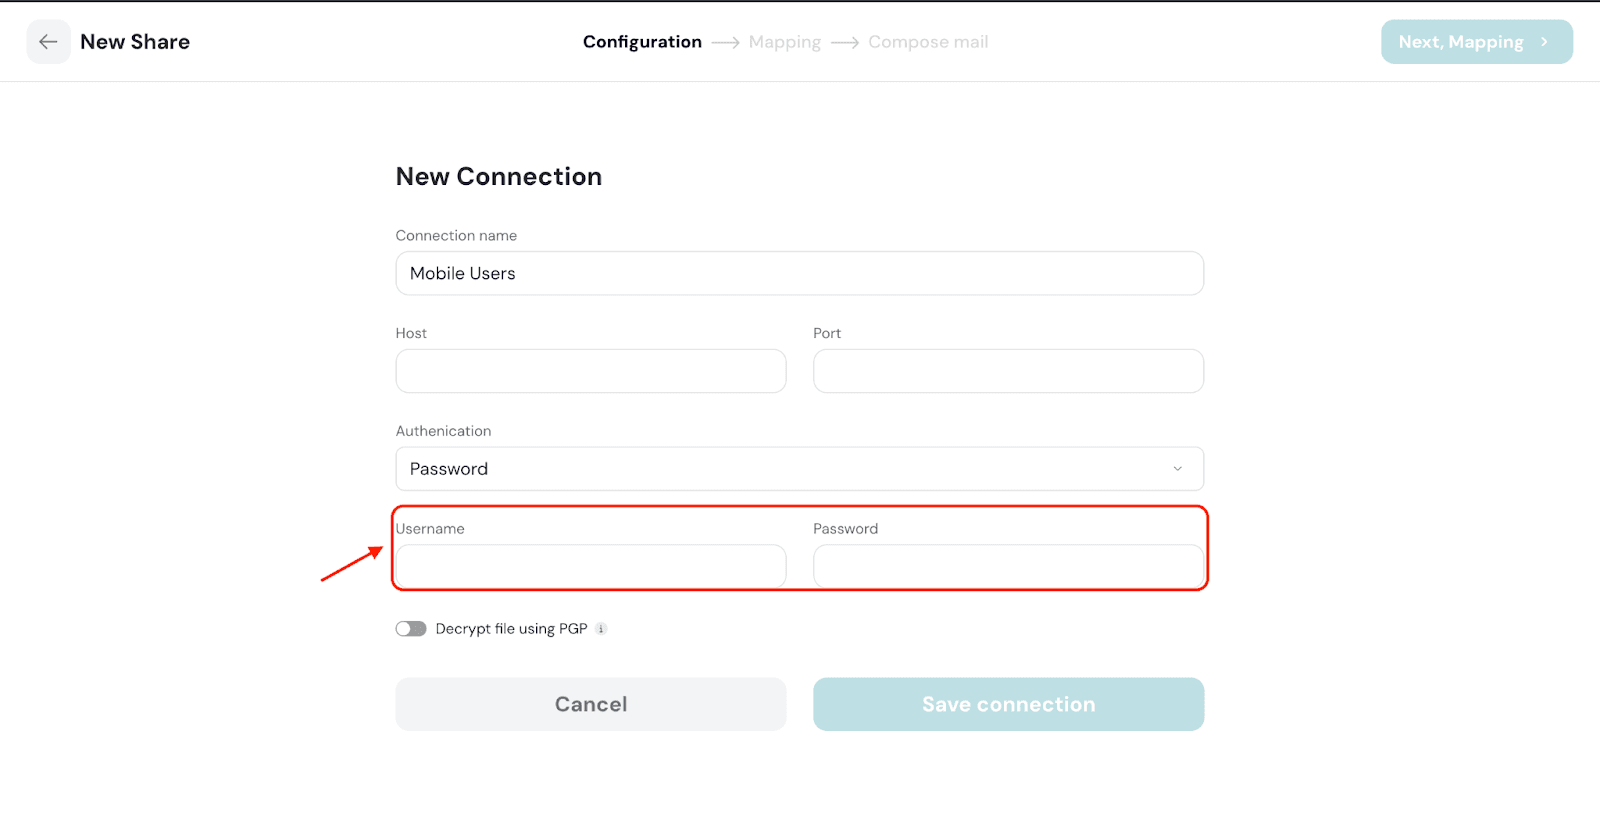Screen dimensions: 1600x820
Task: Click the New Share page title
Action: [135, 42]
